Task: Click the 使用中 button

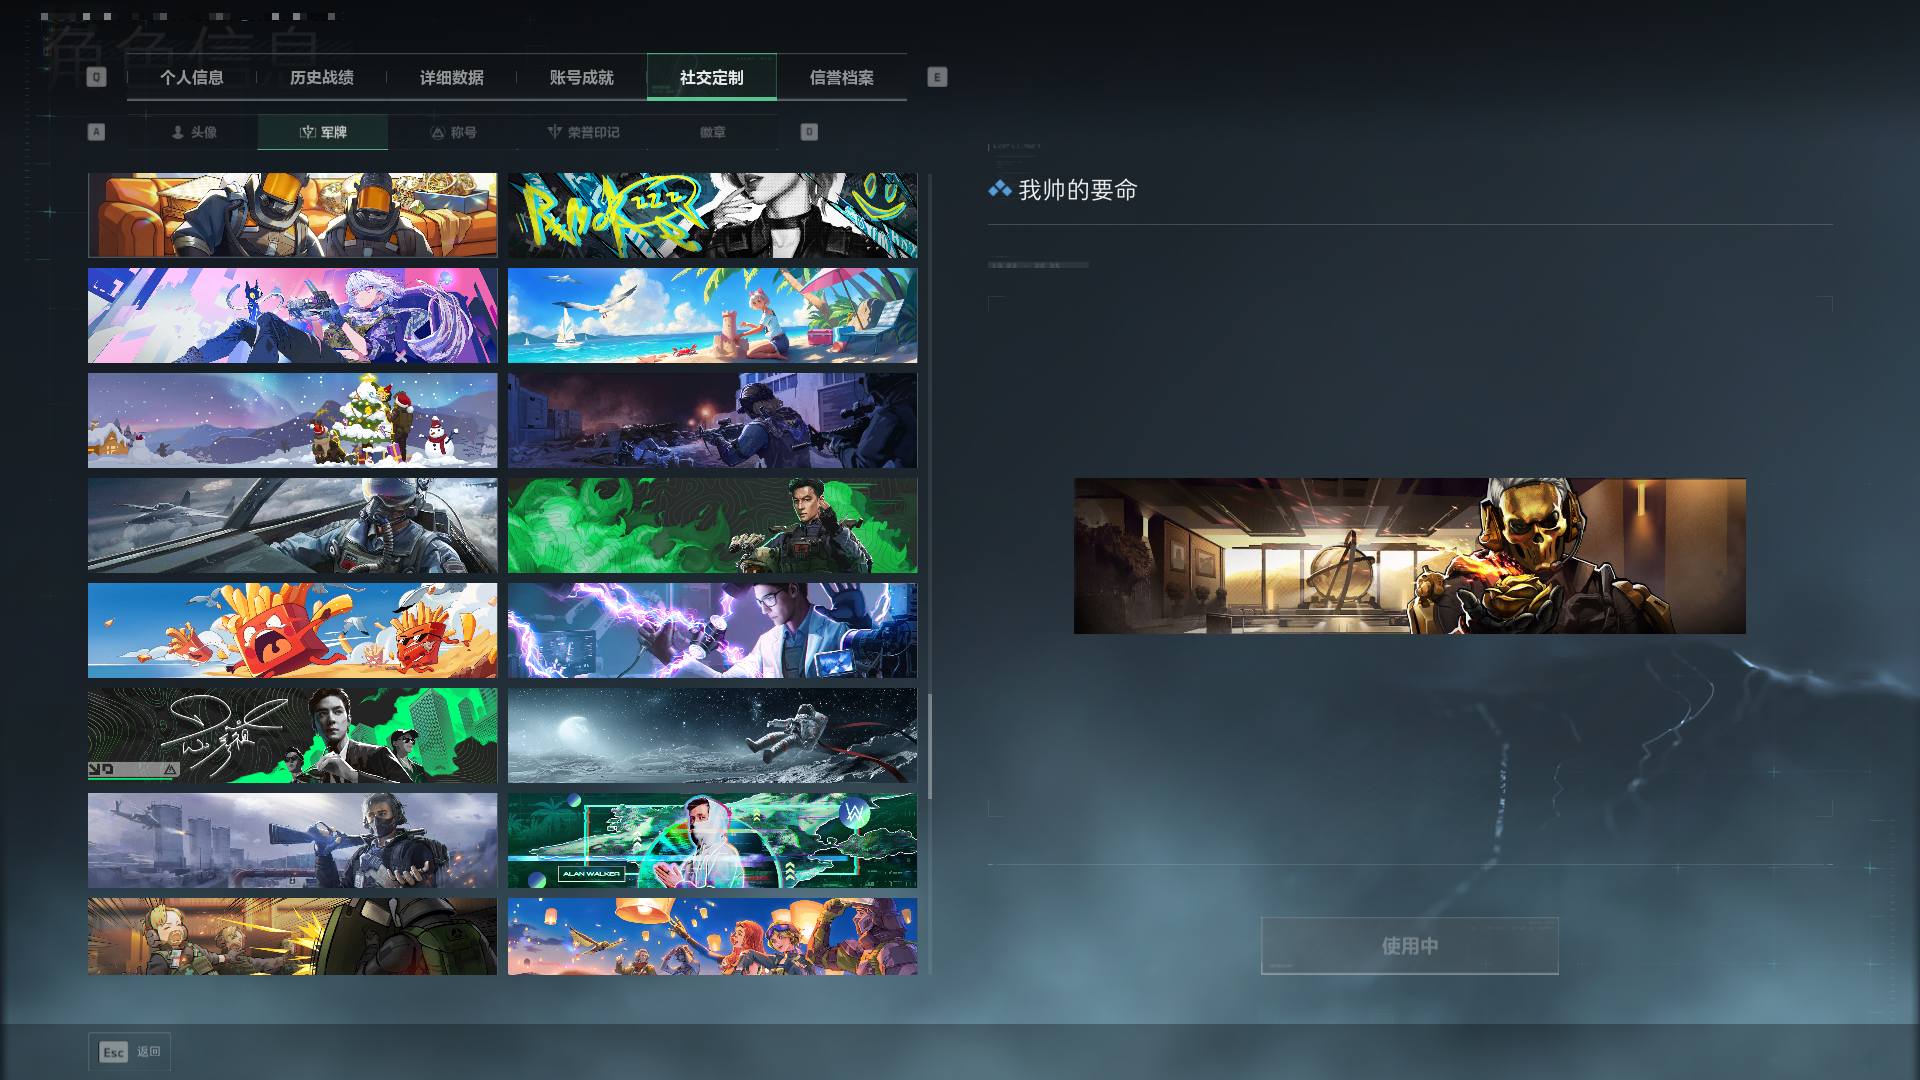Action: click(1409, 945)
